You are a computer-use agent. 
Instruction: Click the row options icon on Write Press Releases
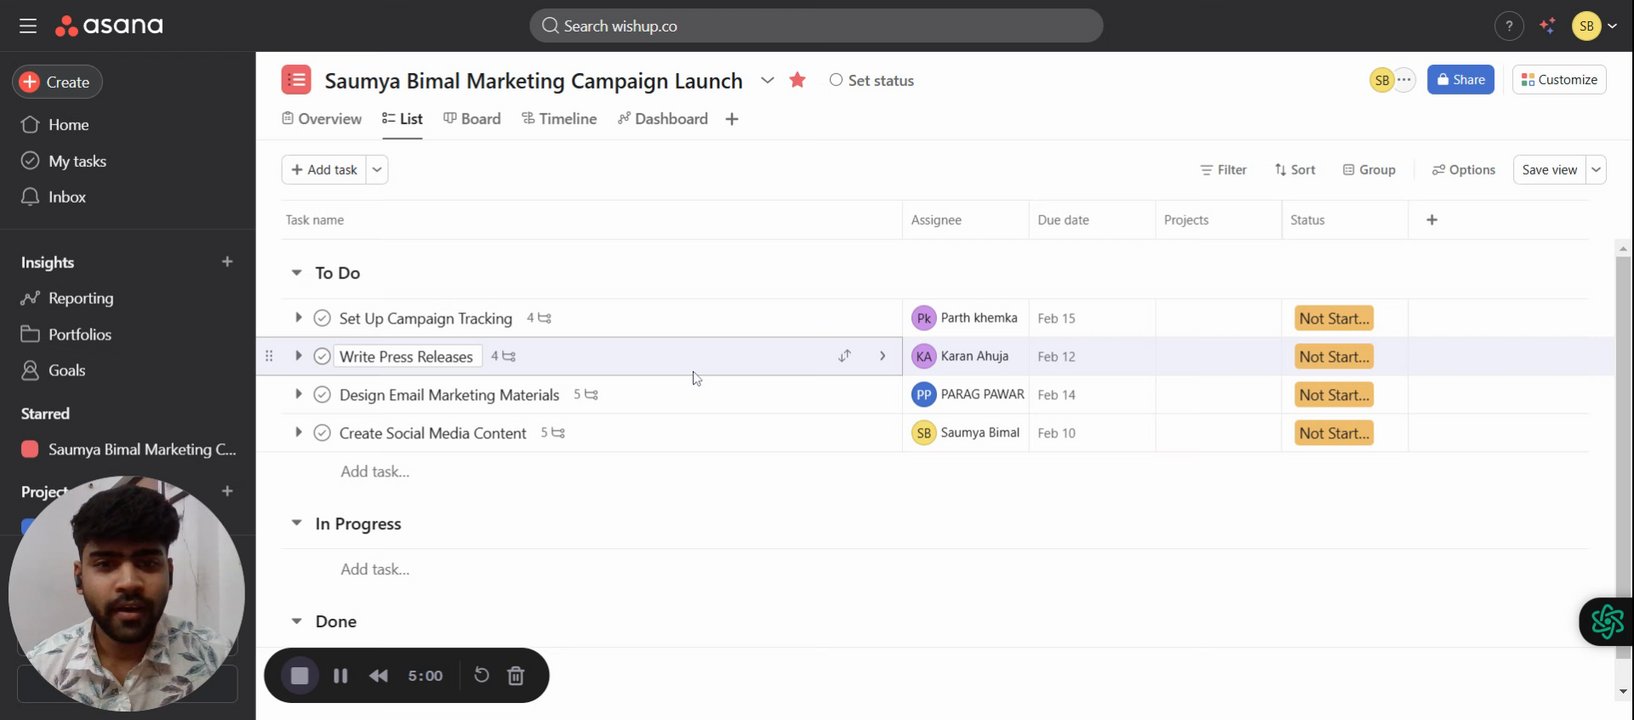(x=845, y=356)
